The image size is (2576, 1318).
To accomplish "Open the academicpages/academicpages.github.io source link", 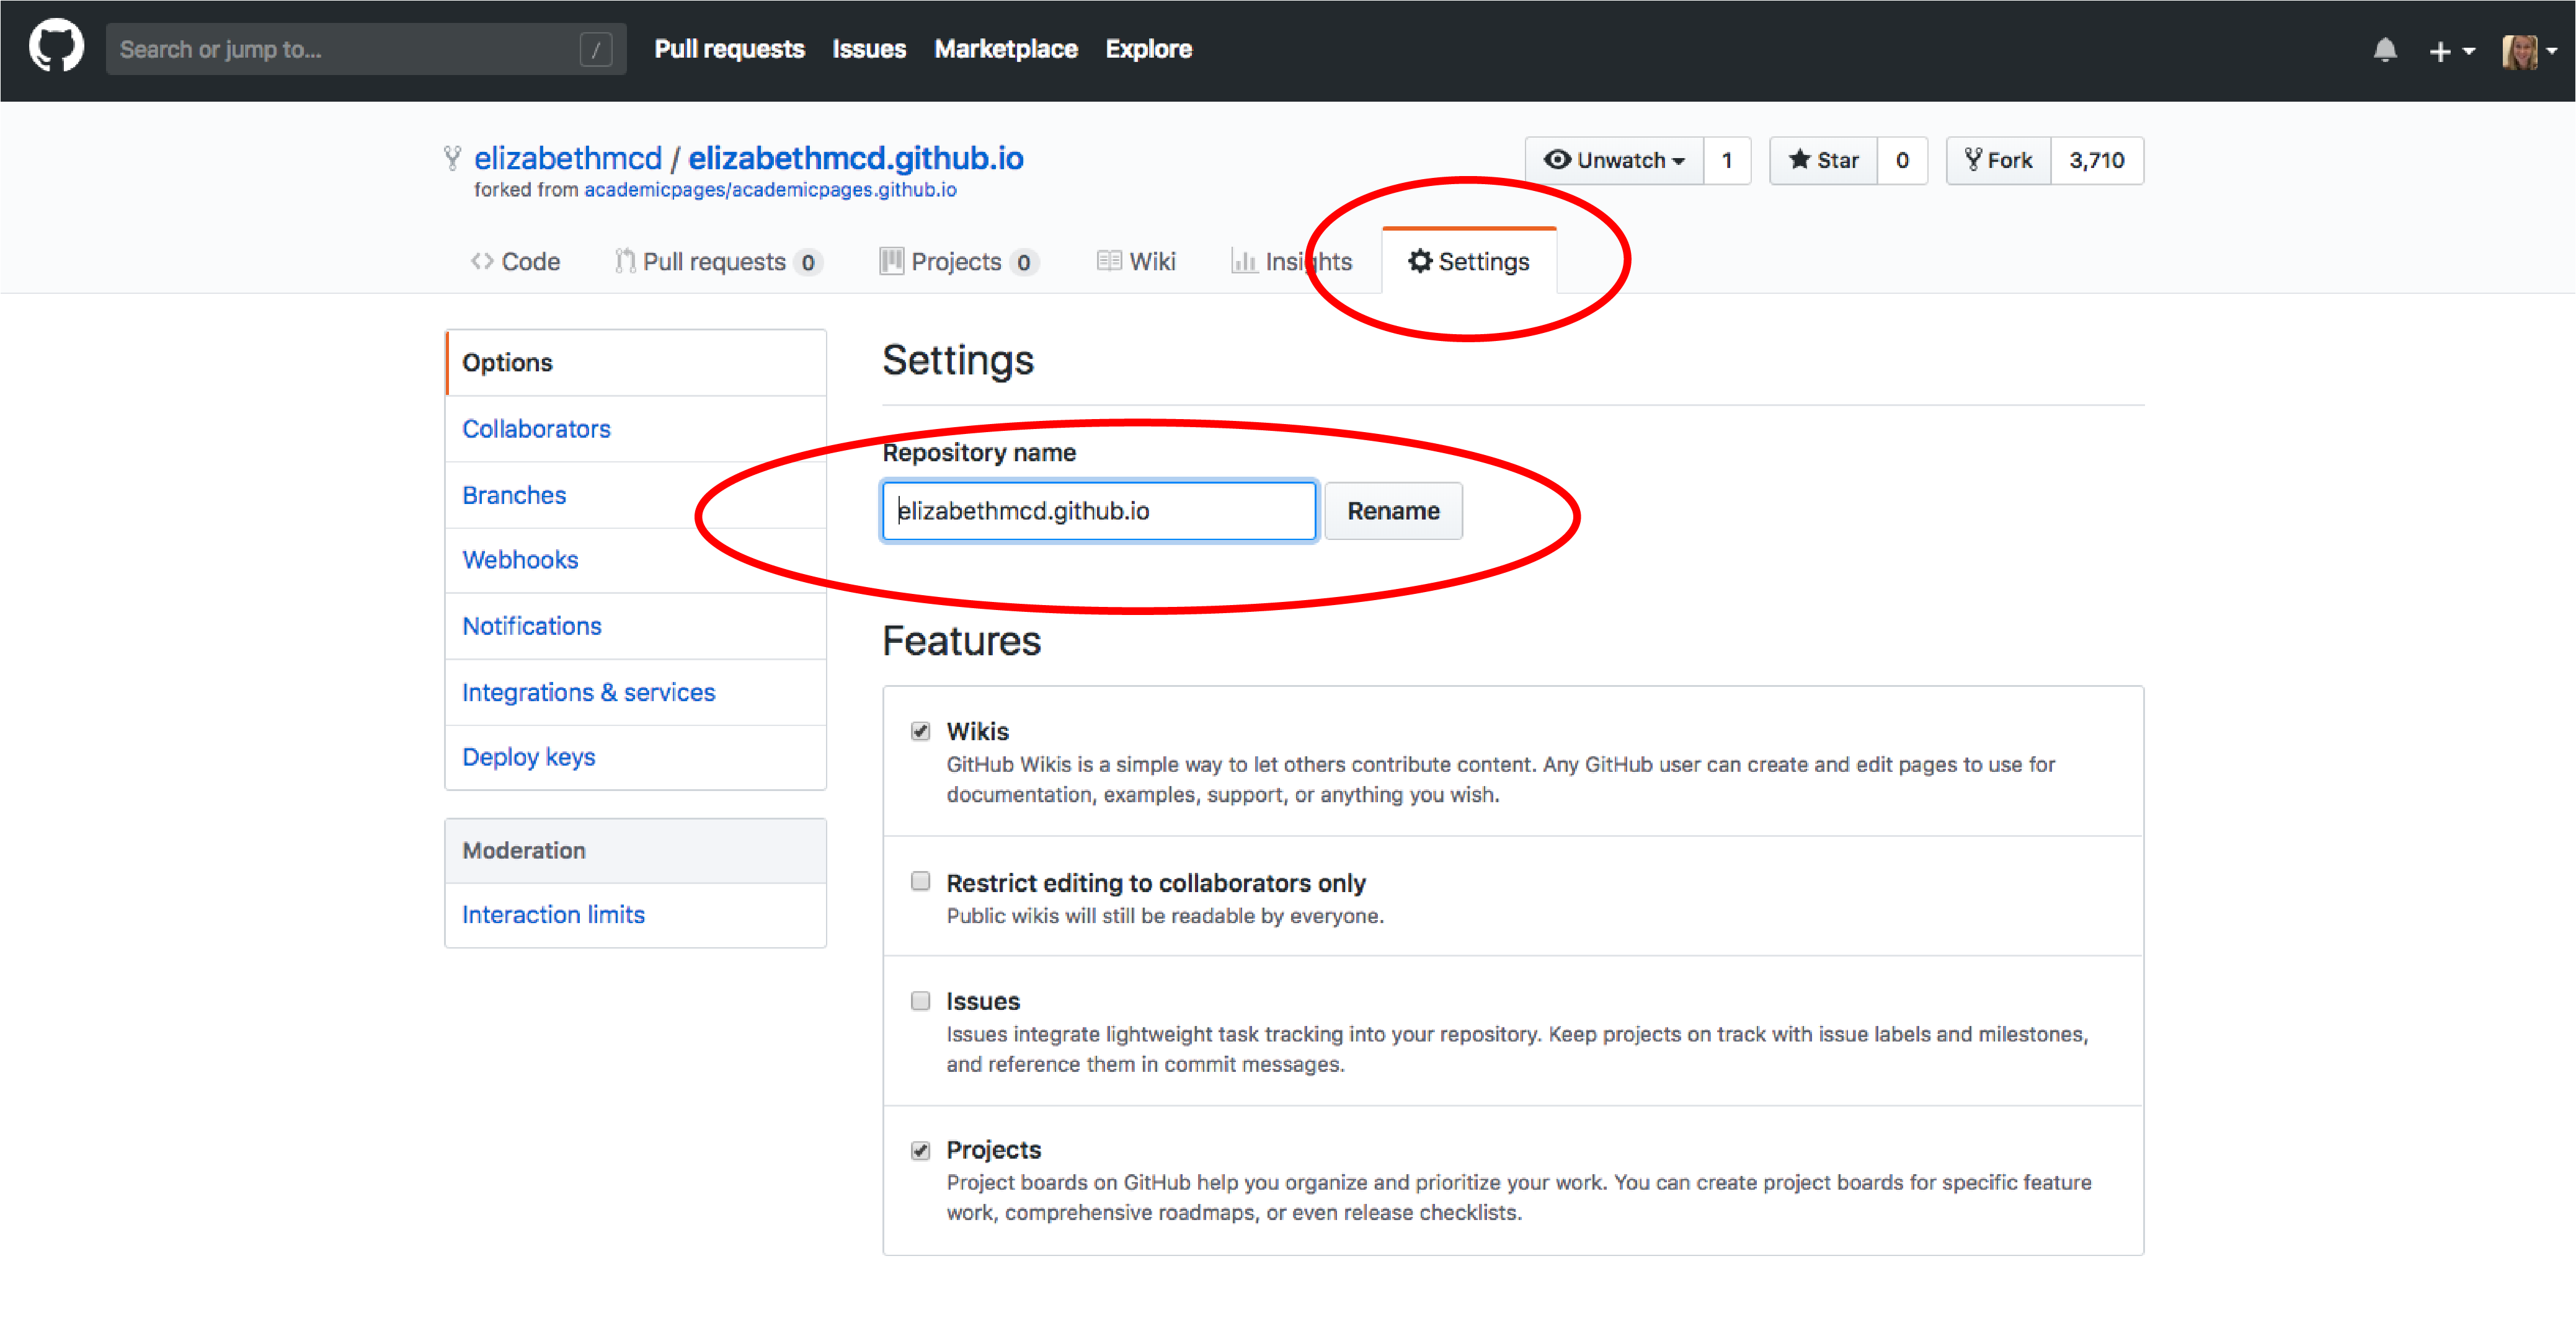I will pos(770,190).
